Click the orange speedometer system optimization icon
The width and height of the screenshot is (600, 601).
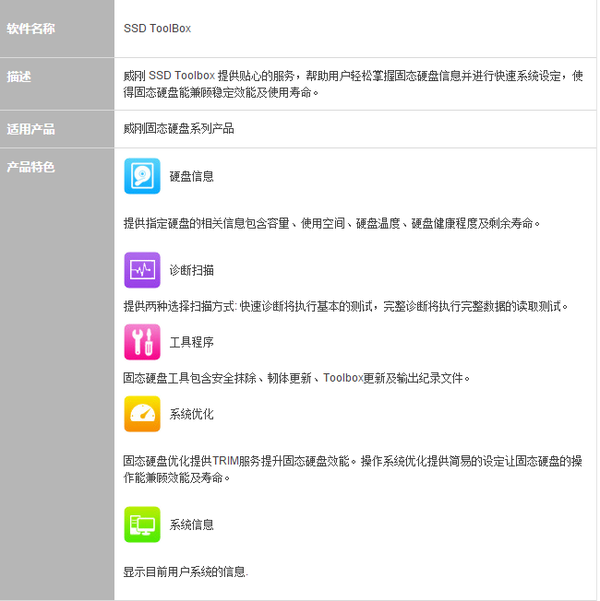point(142,414)
